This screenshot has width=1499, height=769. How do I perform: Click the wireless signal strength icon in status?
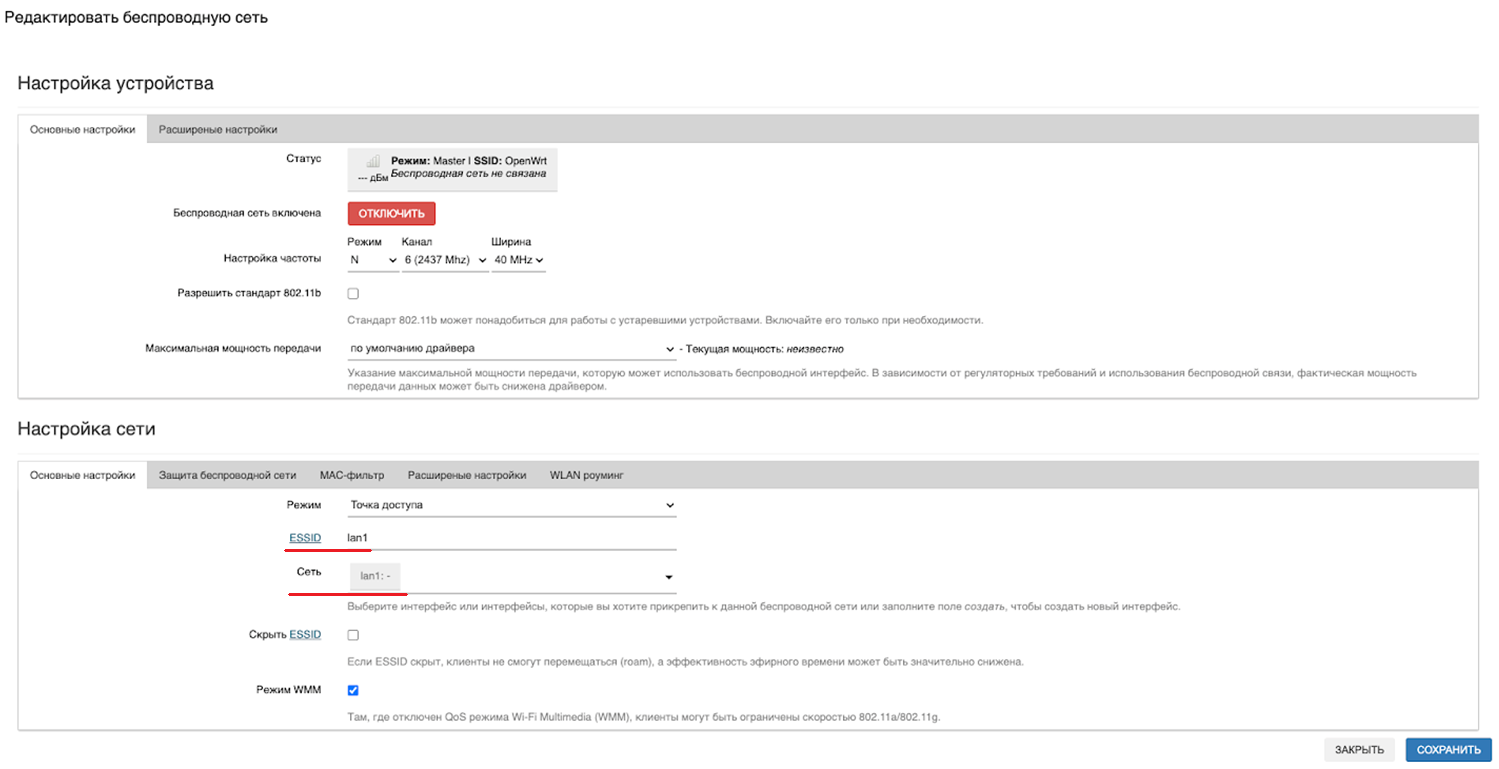point(372,162)
